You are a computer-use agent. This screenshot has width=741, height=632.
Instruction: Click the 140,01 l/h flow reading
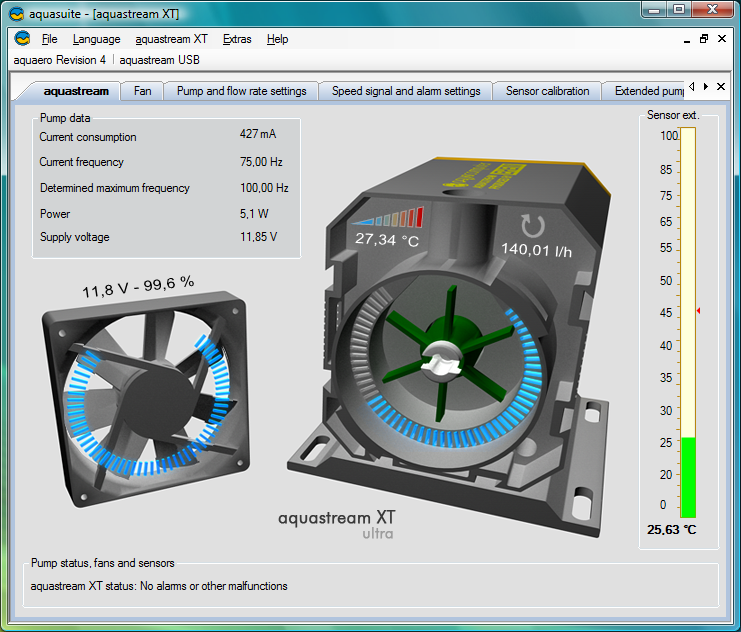[536, 250]
